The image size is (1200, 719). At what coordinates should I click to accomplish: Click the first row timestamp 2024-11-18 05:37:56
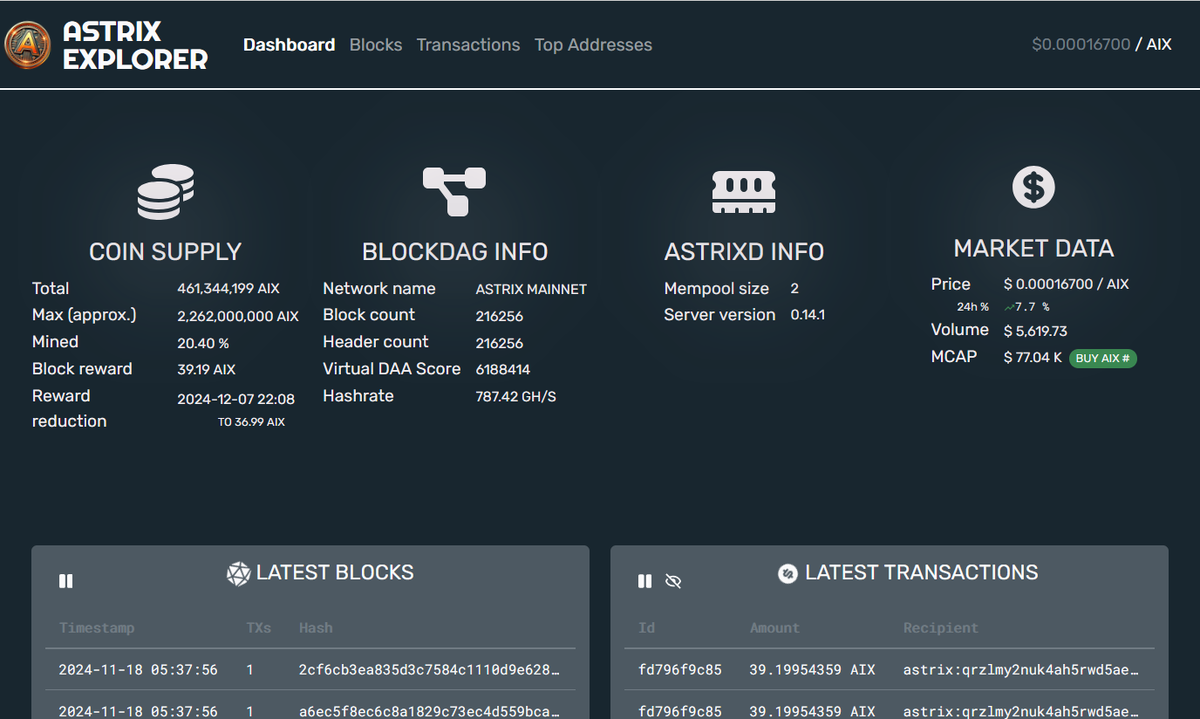point(138,669)
